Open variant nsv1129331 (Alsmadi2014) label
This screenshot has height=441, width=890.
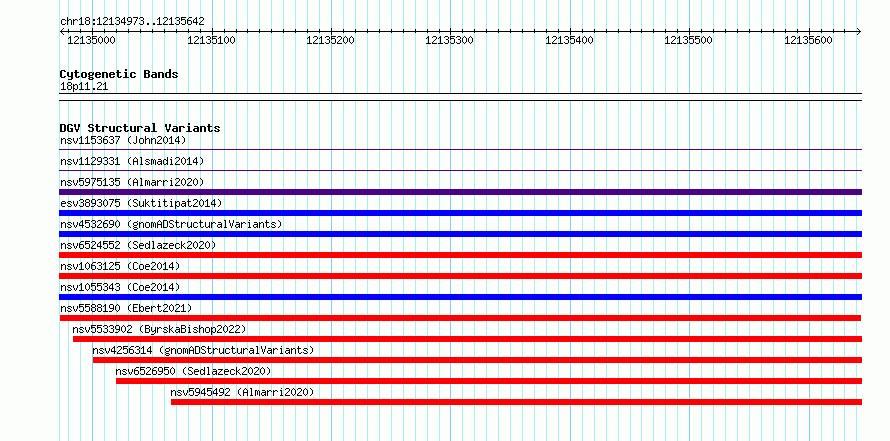(x=132, y=161)
